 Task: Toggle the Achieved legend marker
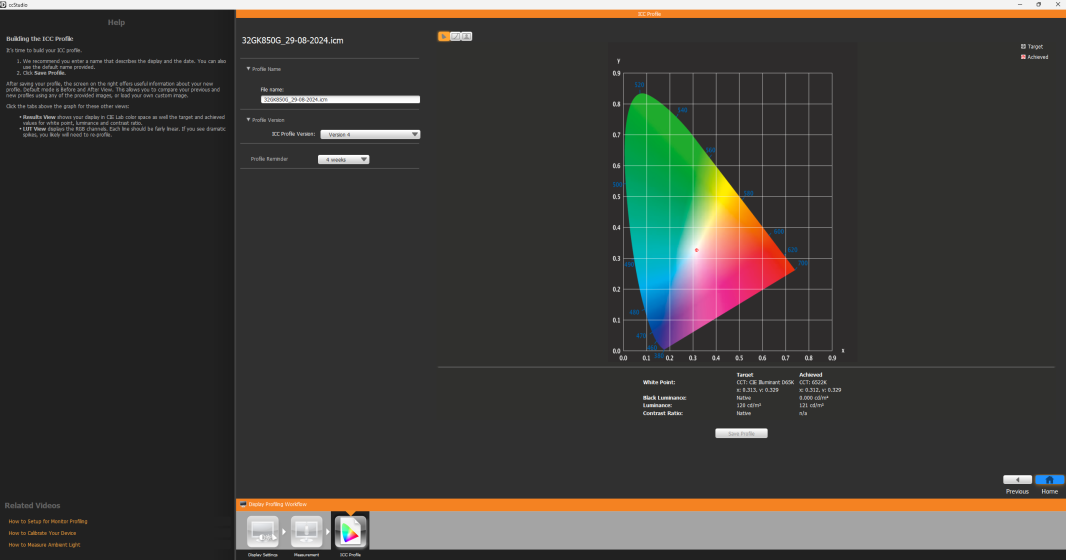(x=1023, y=57)
